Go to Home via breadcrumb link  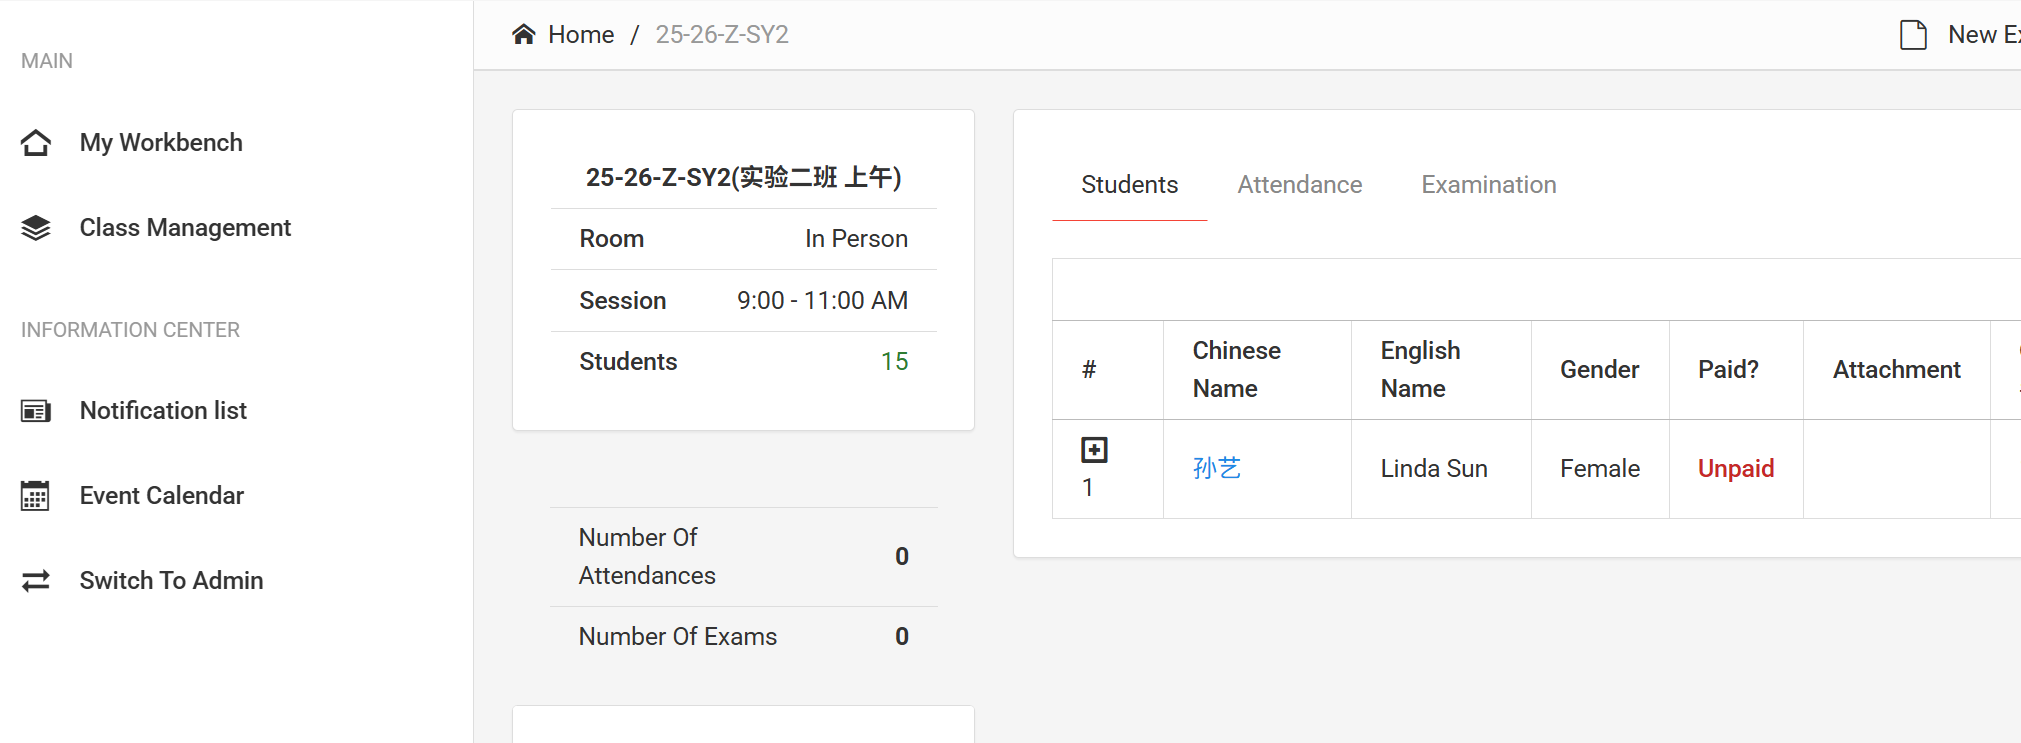point(580,35)
